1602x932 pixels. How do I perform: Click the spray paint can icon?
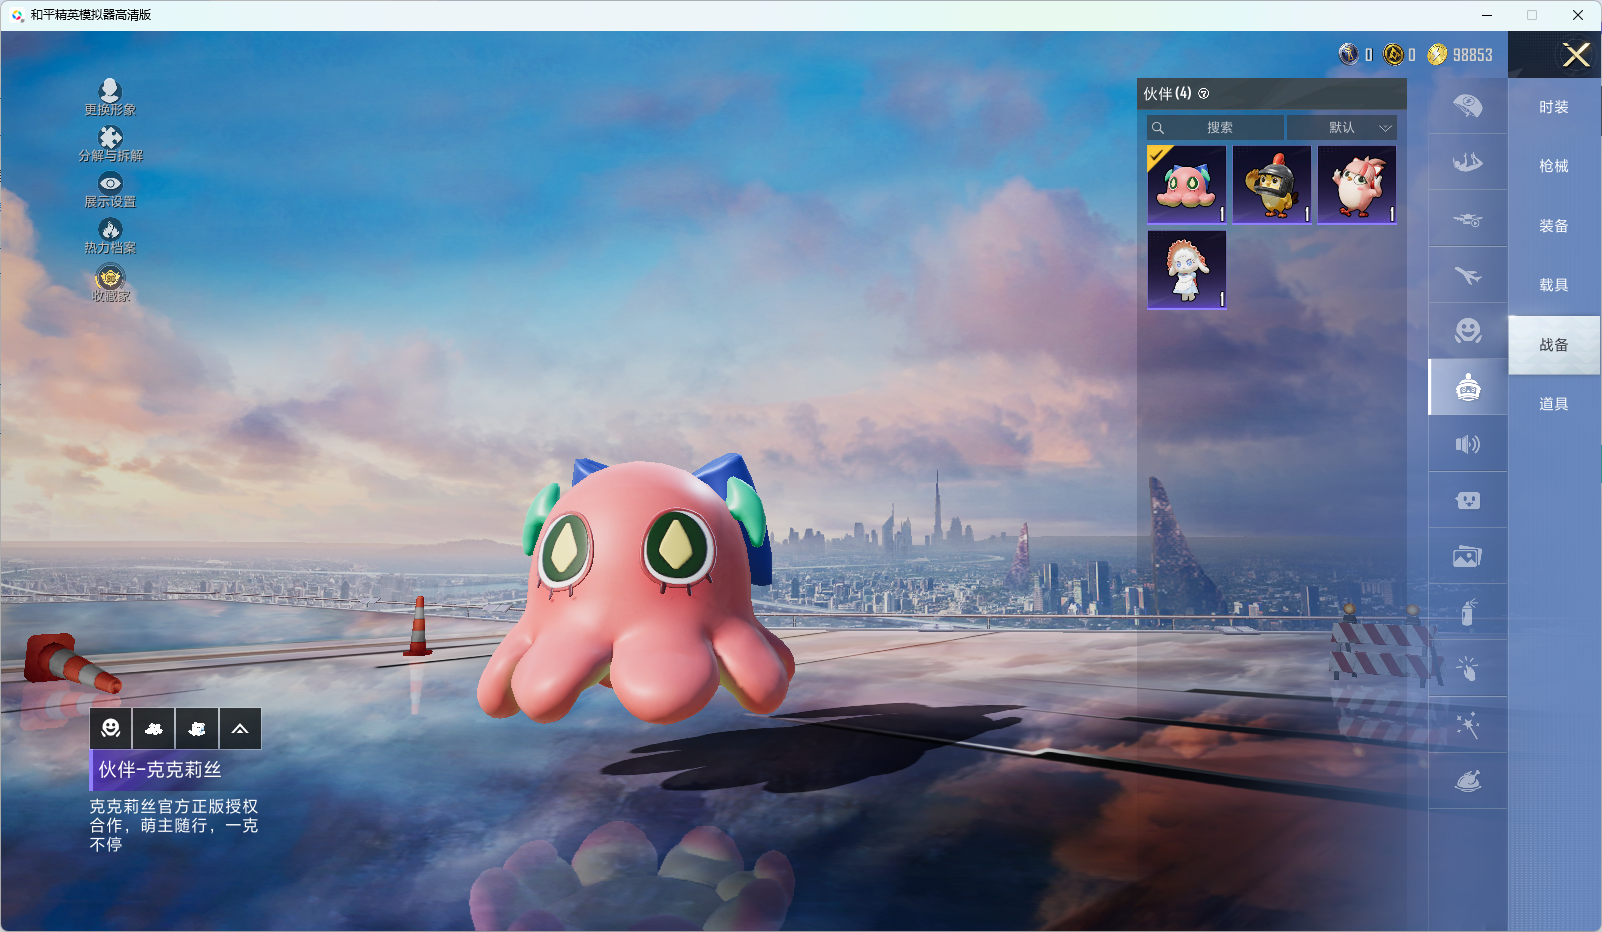[x=1467, y=612]
